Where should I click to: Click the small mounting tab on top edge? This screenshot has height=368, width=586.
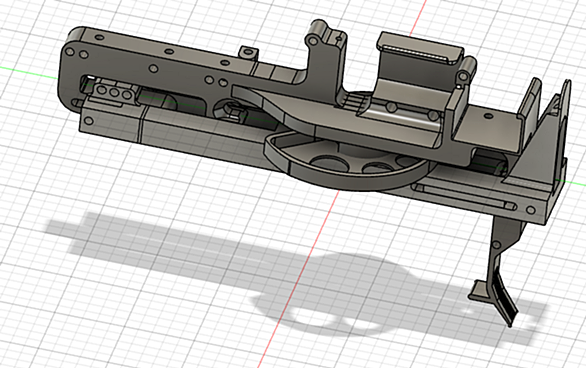click(x=249, y=53)
